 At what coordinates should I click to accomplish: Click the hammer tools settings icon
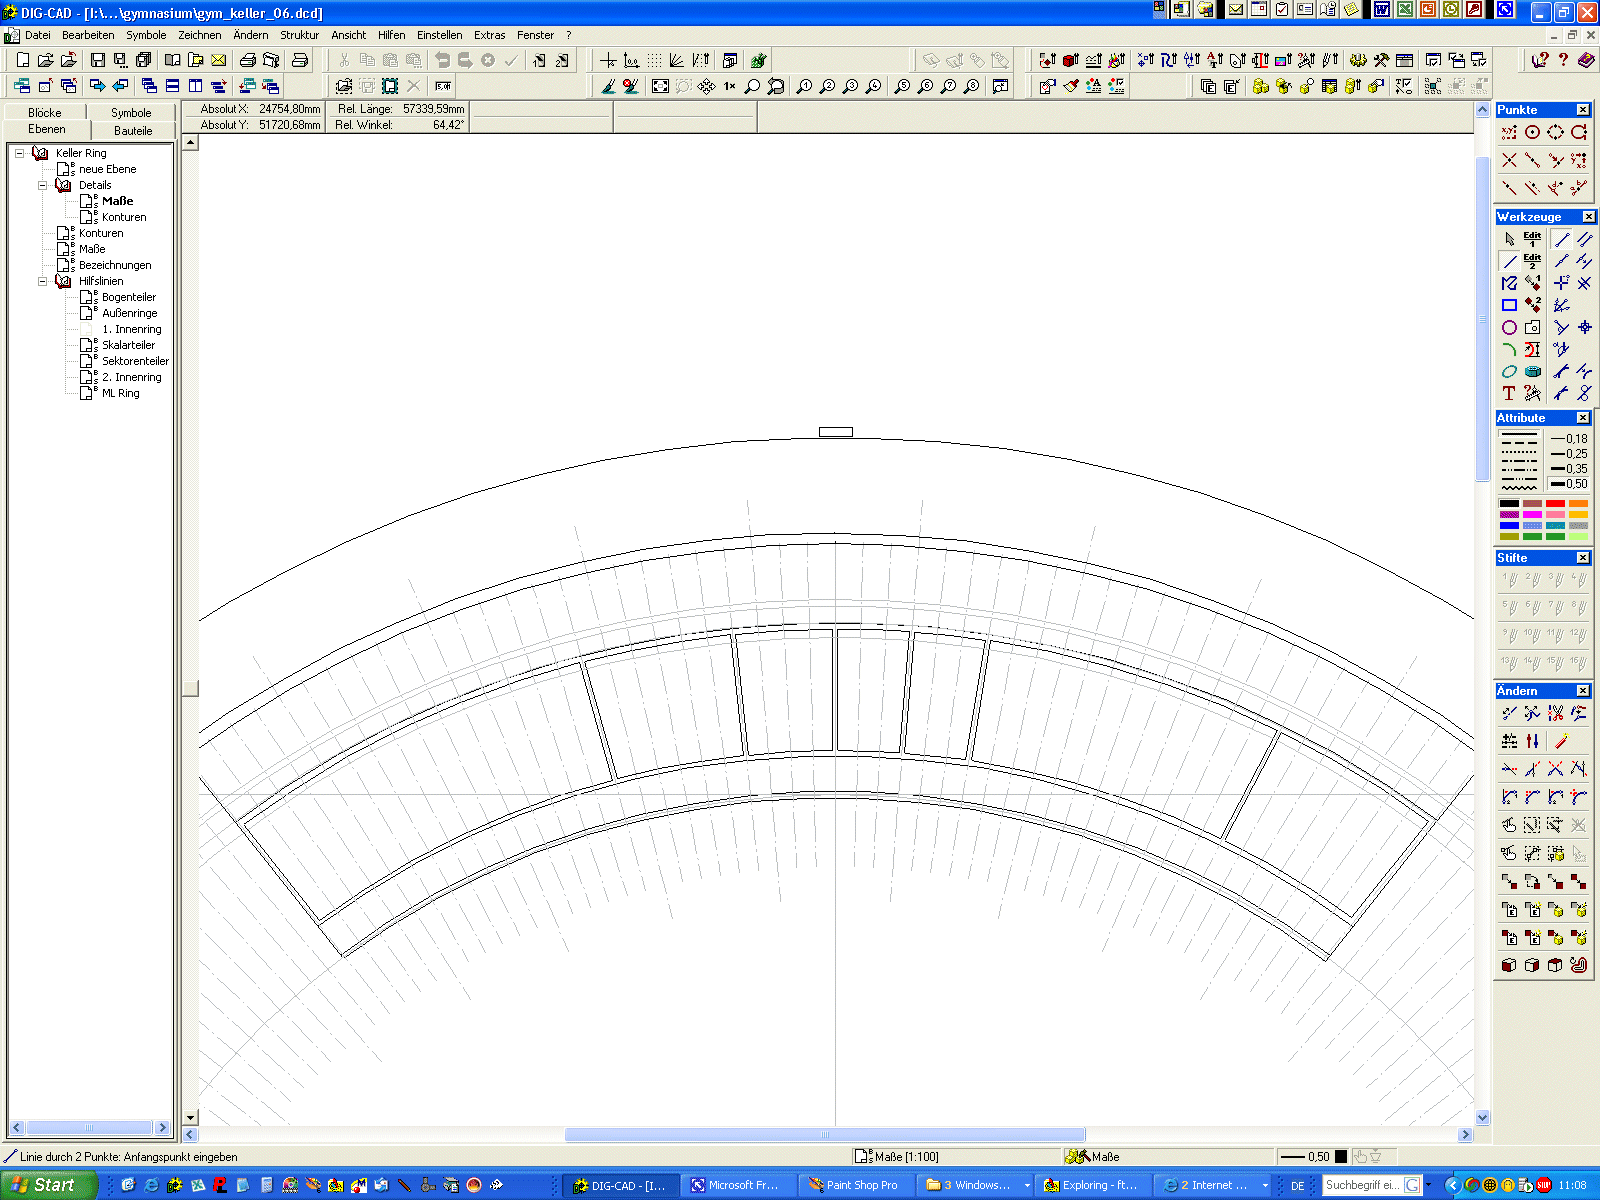[x=1381, y=60]
